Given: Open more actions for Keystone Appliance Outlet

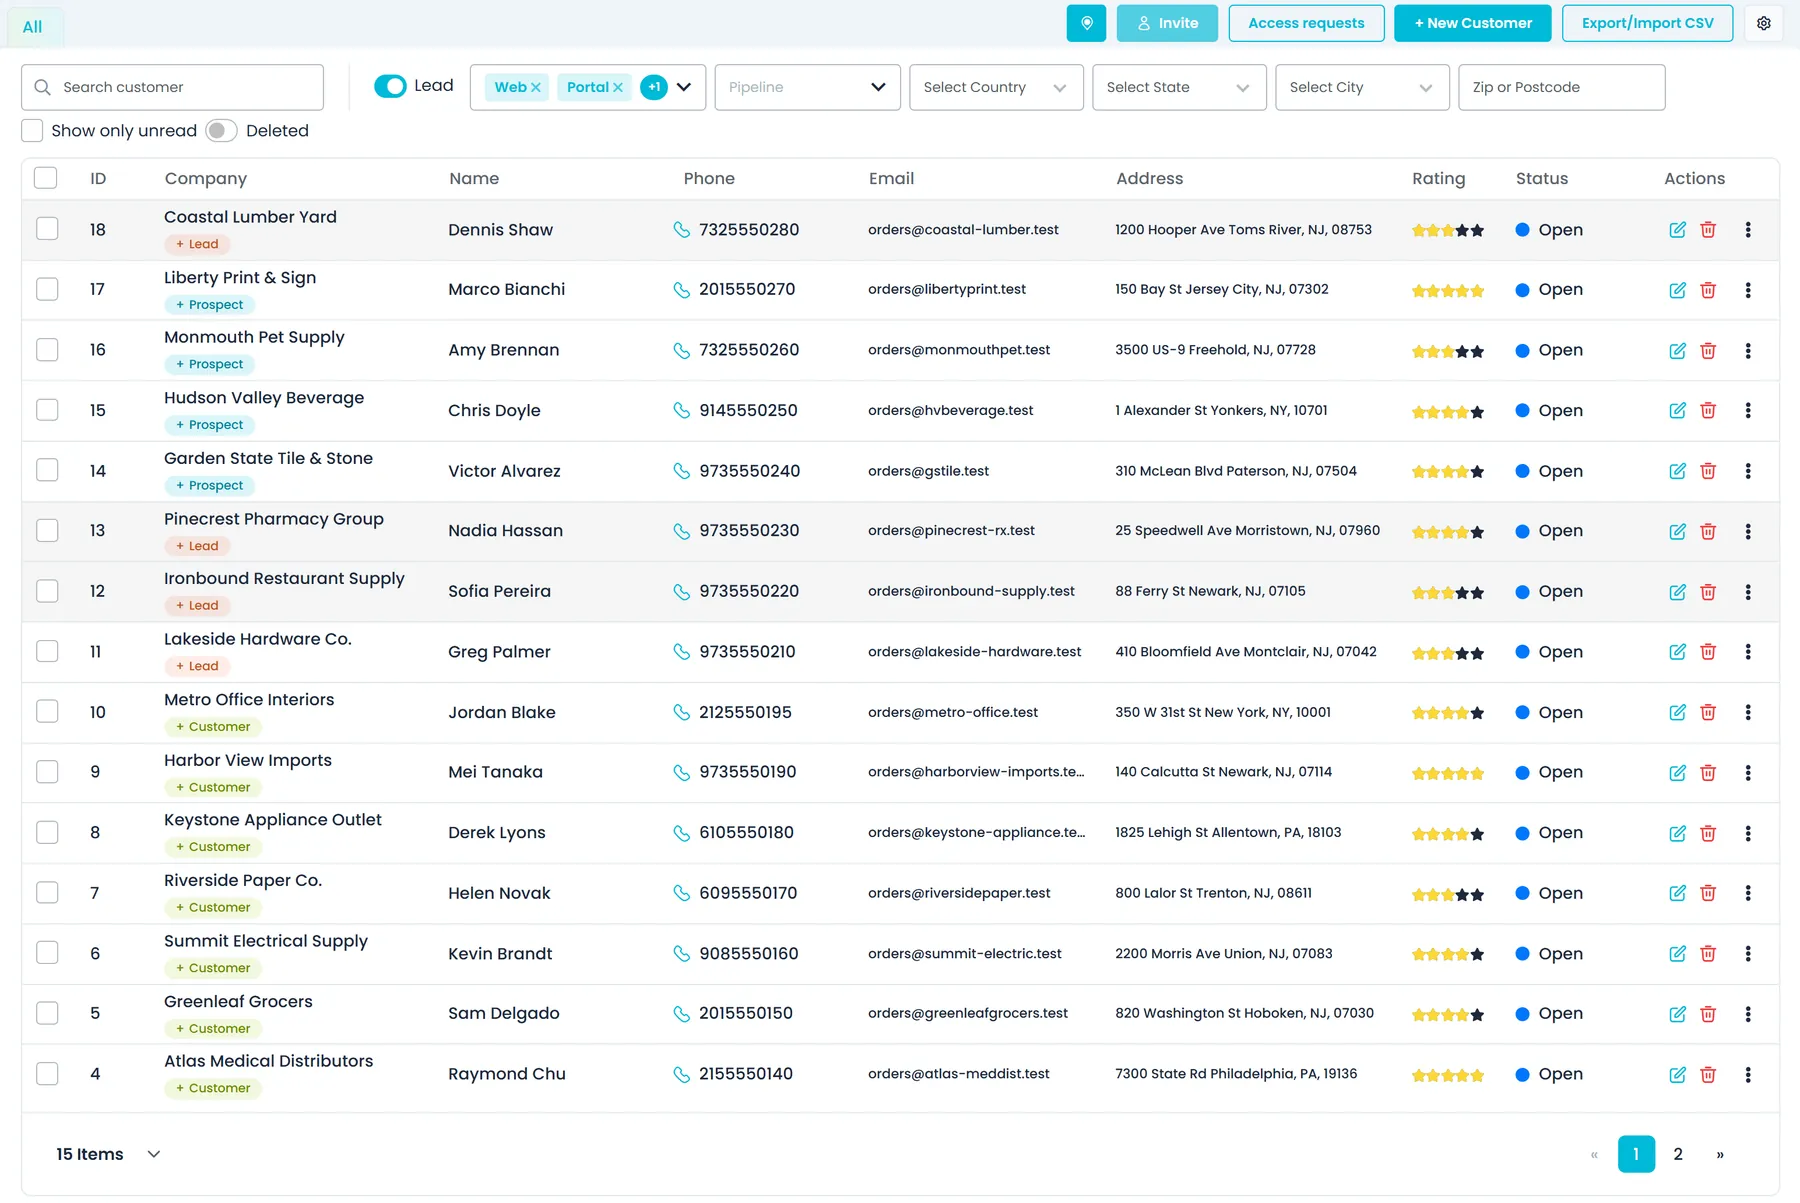Looking at the screenshot, I should pyautogui.click(x=1748, y=833).
